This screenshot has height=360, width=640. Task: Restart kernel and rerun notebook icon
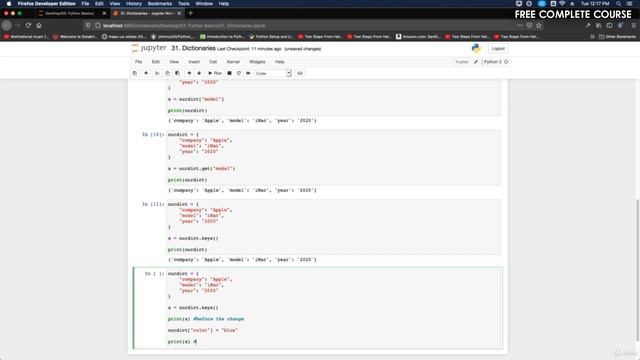point(248,73)
